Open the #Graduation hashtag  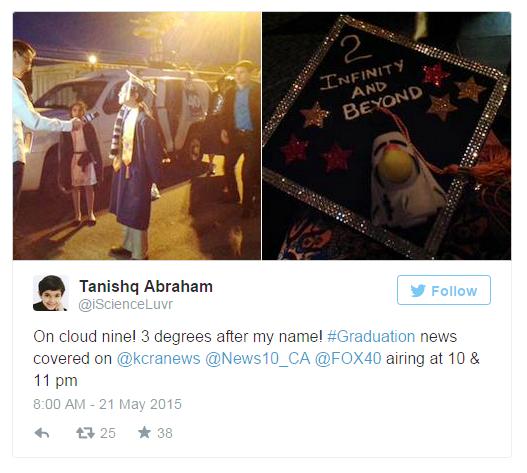[x=371, y=337]
